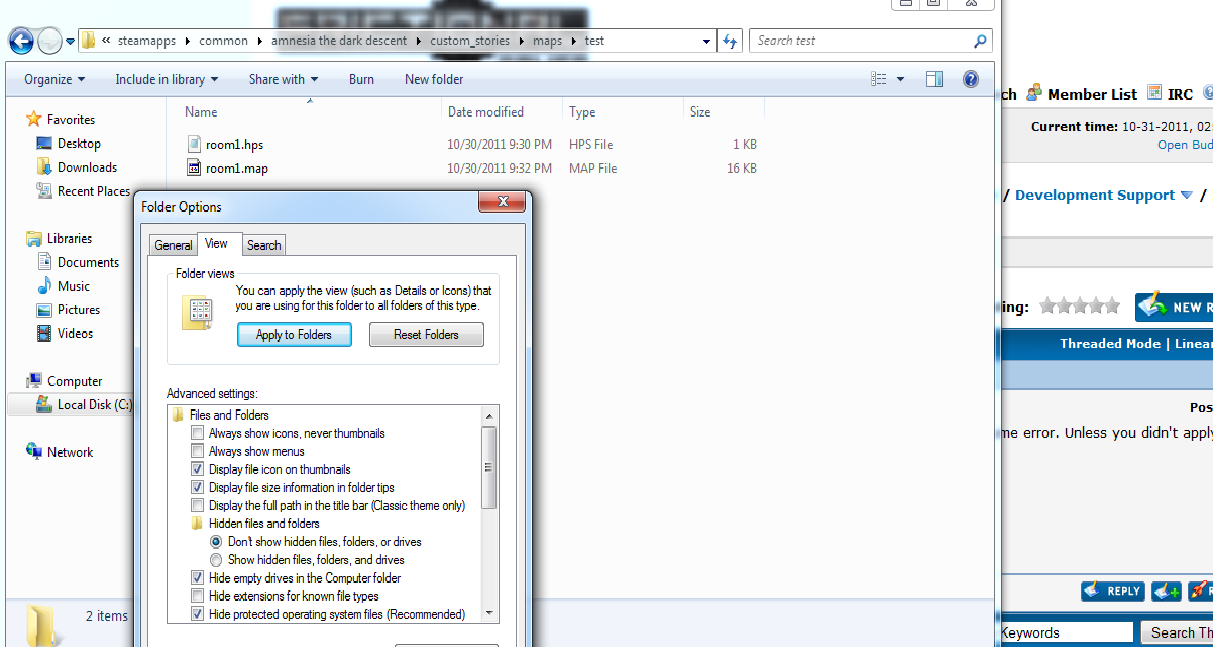Check Hide extensions for known file types

point(198,596)
